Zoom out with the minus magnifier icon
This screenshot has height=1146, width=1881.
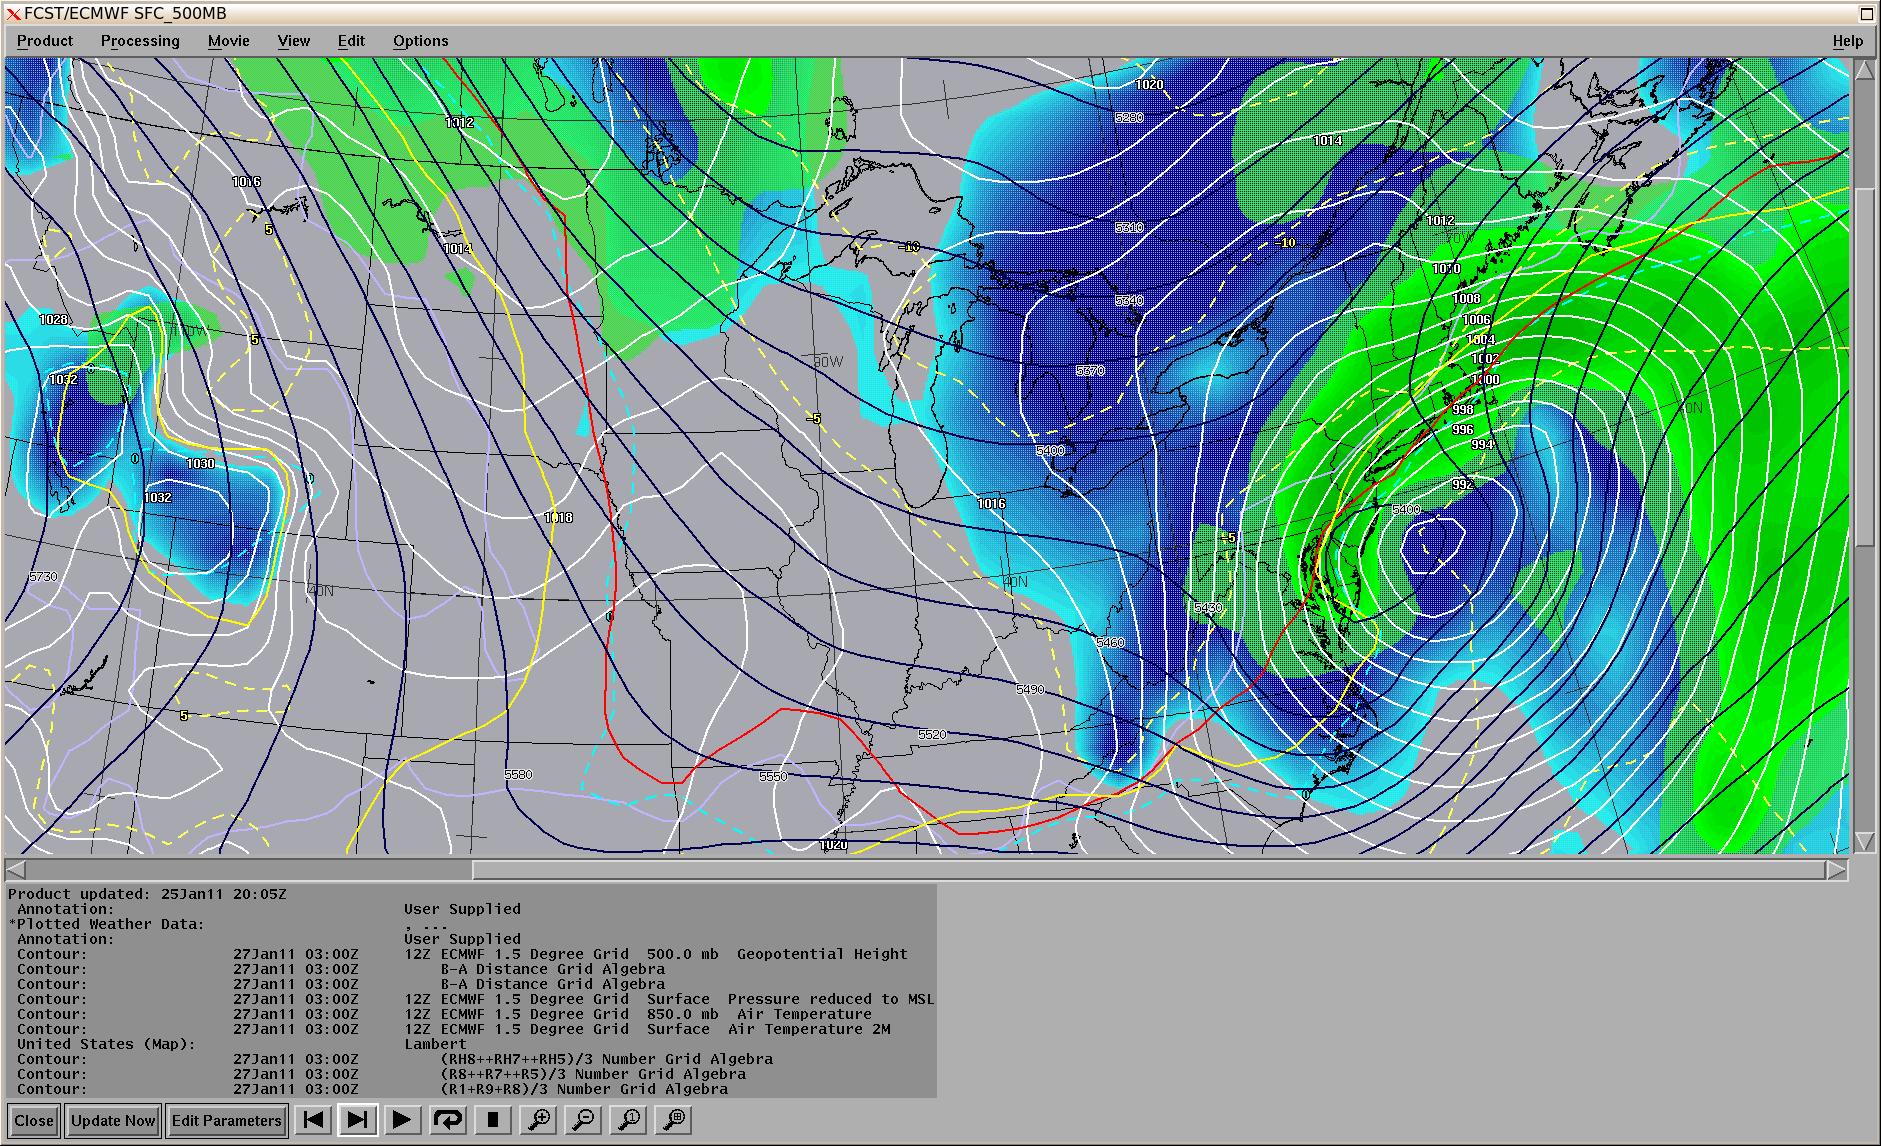click(x=584, y=1120)
